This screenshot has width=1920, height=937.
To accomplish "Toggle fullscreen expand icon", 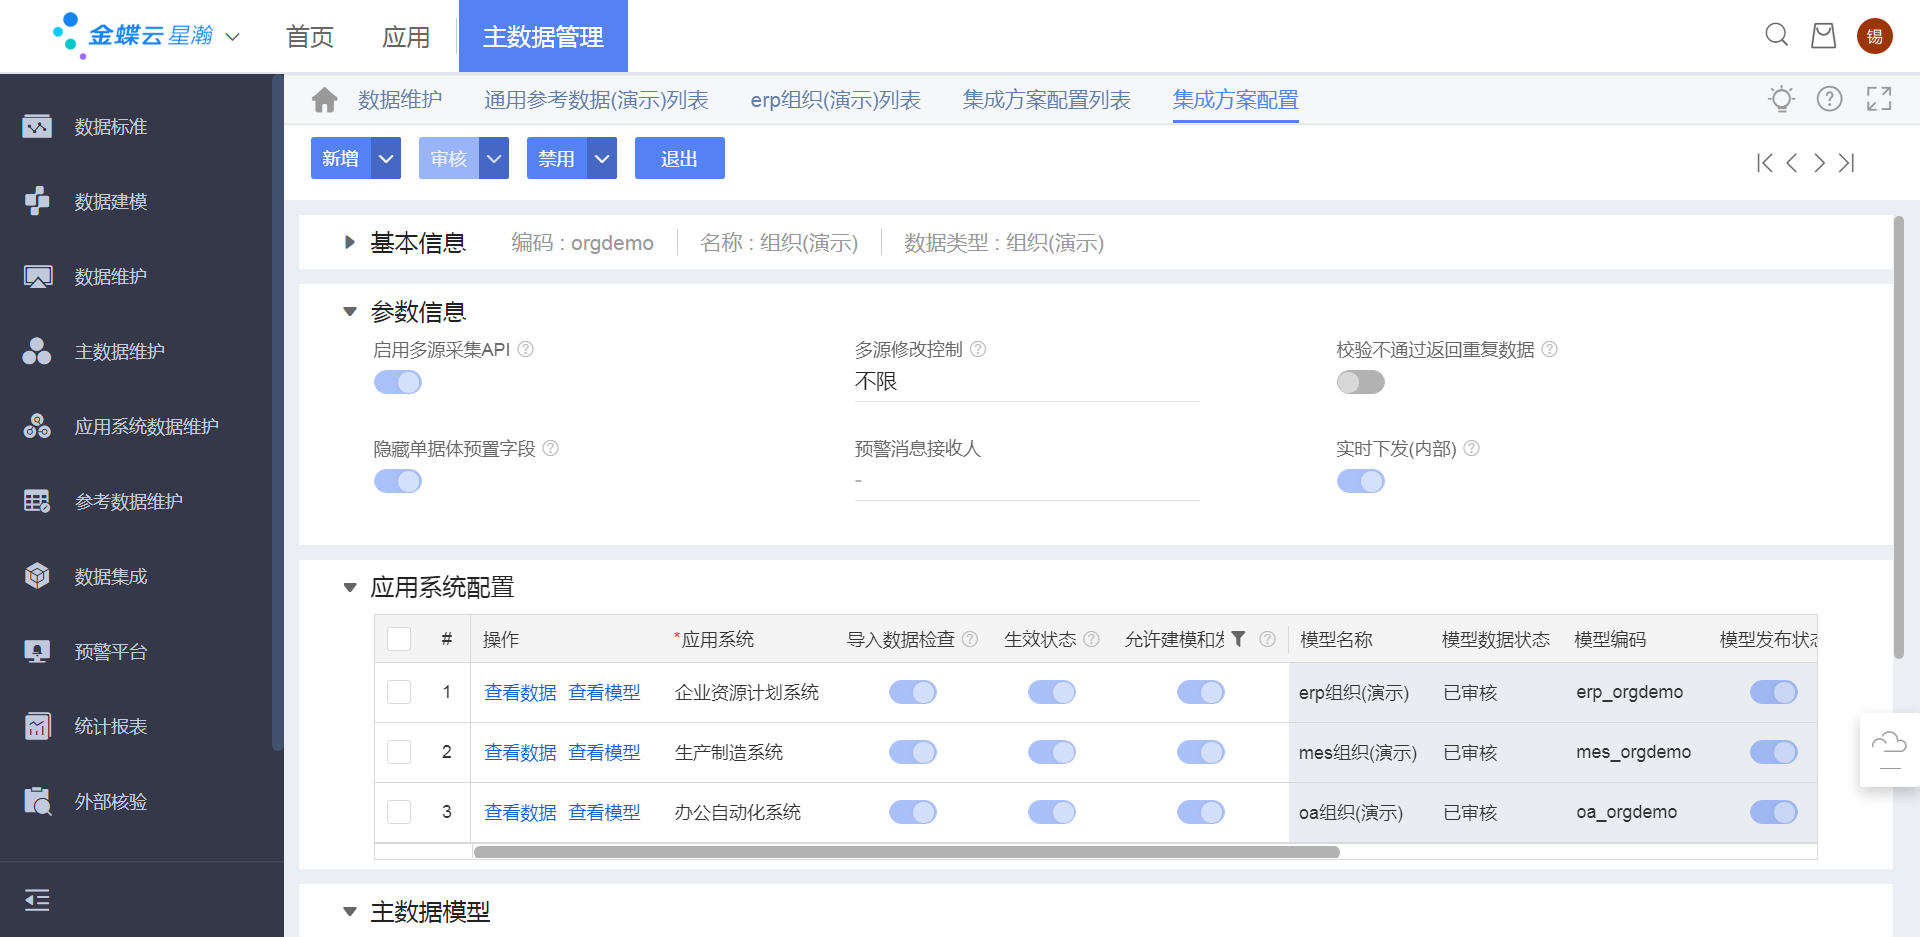I will [1879, 99].
